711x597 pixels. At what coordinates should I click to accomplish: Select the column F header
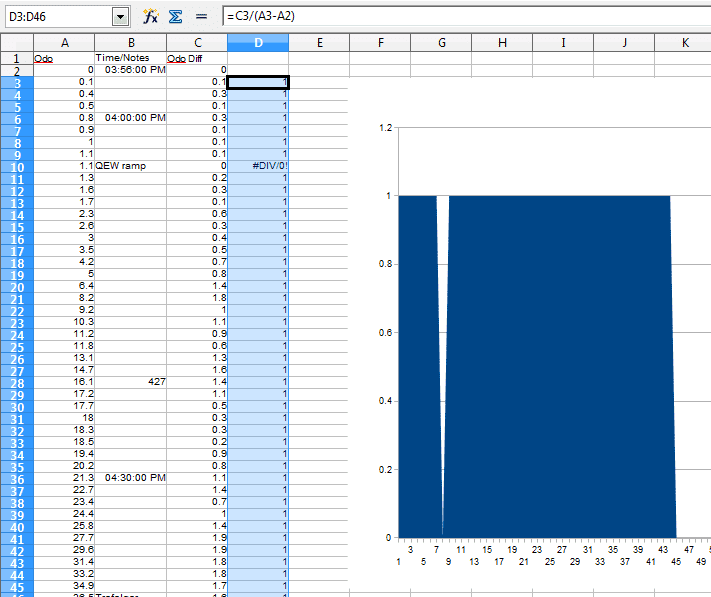380,42
